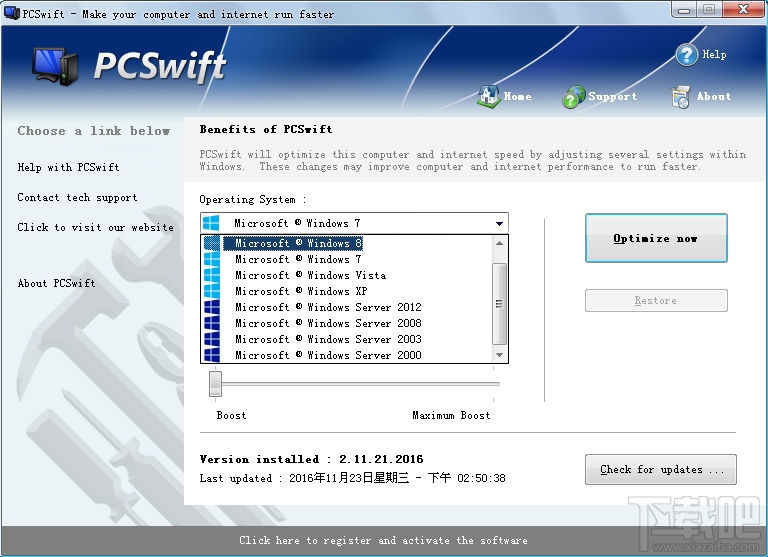
Task: Click the Help question mark icon
Action: [687, 55]
